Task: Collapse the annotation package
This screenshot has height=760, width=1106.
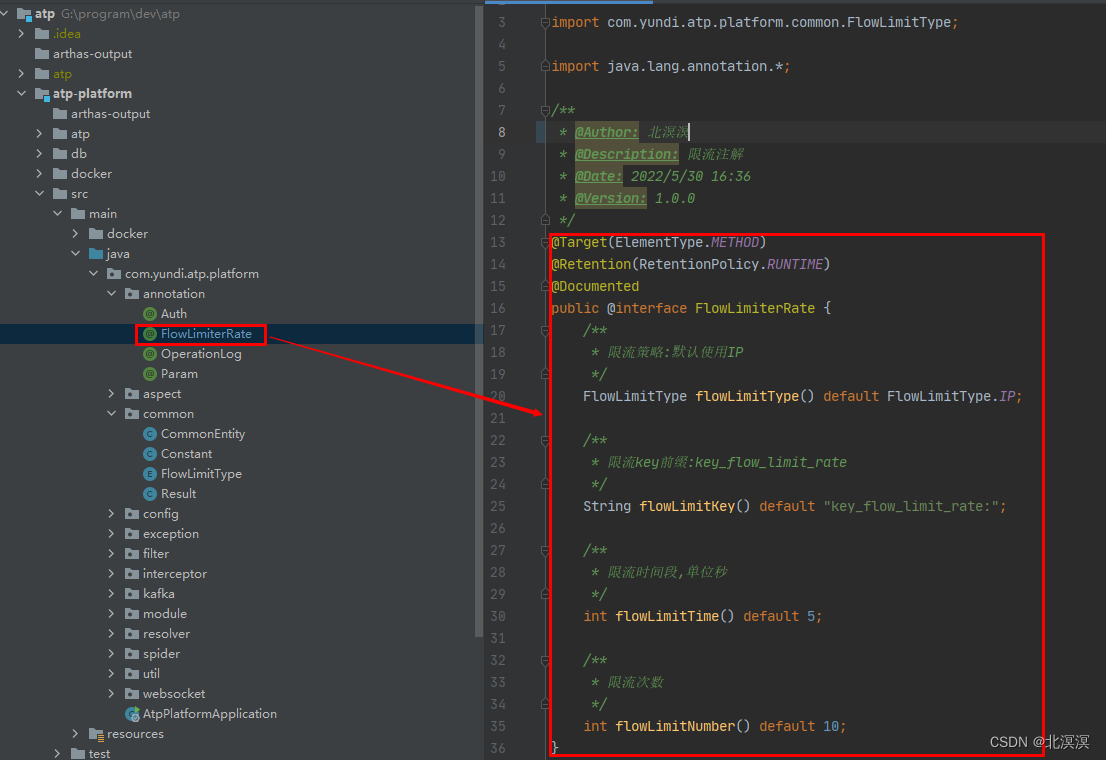Action: pyautogui.click(x=111, y=293)
